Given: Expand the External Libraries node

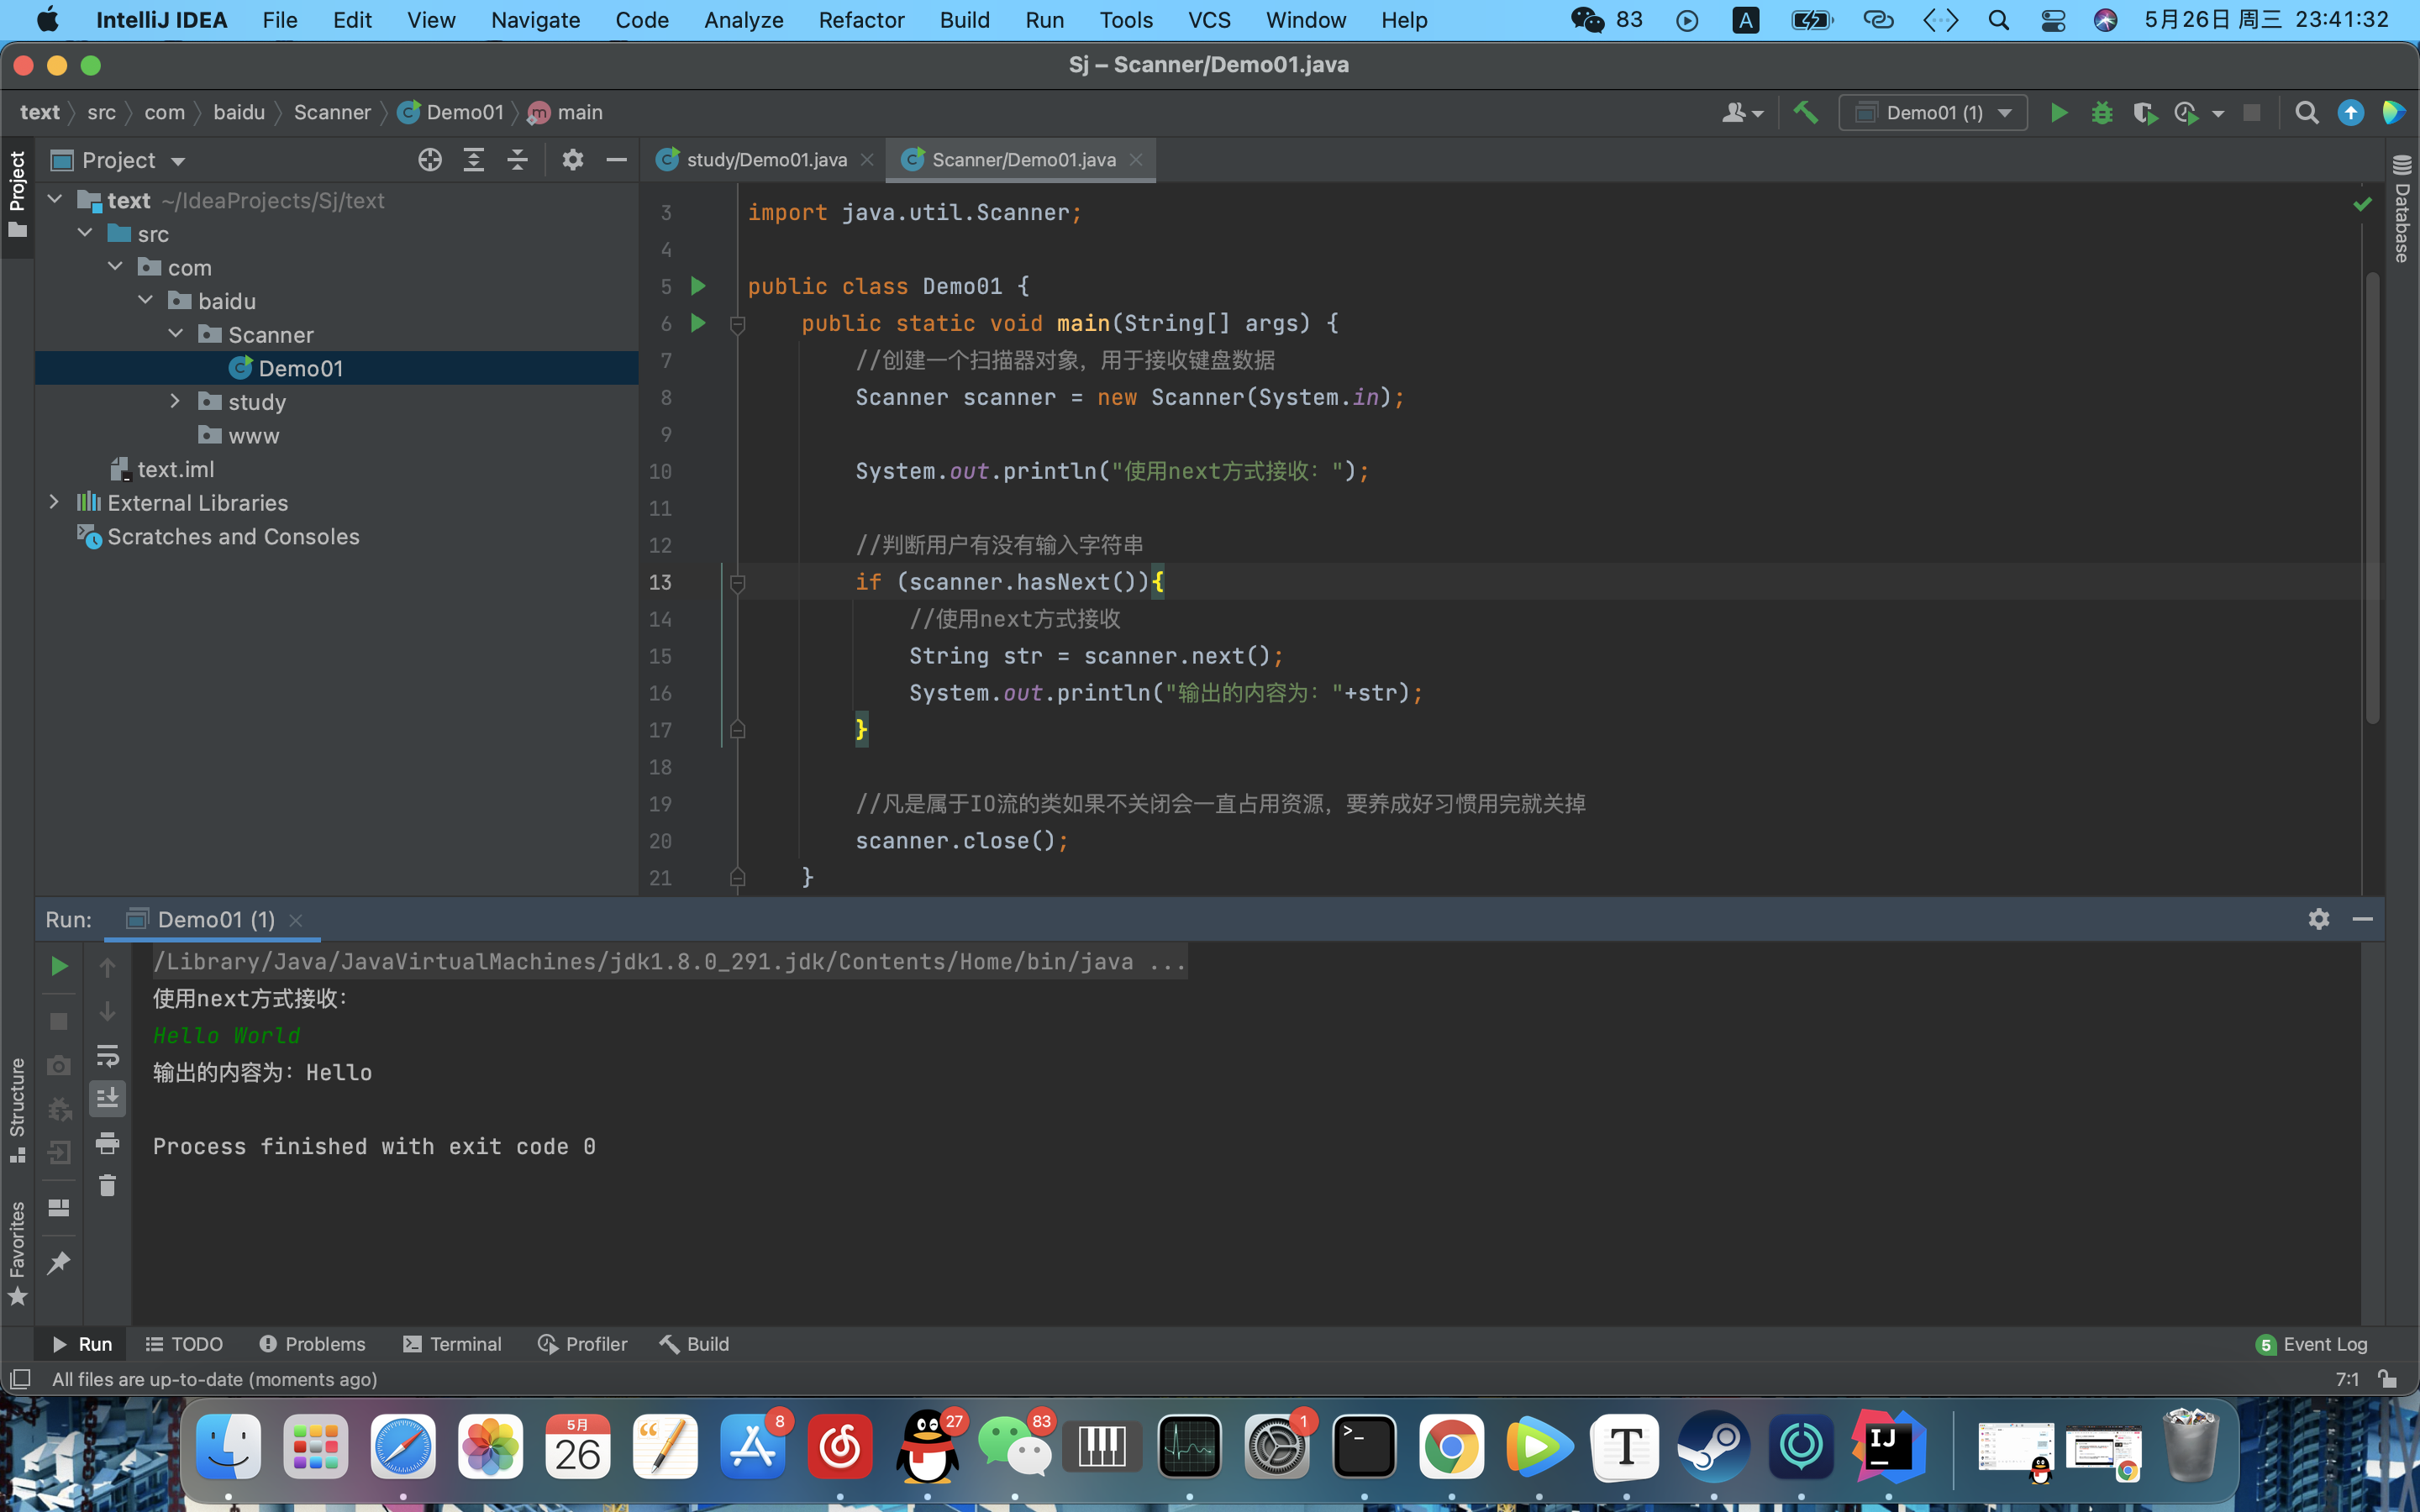Looking at the screenshot, I should point(54,502).
